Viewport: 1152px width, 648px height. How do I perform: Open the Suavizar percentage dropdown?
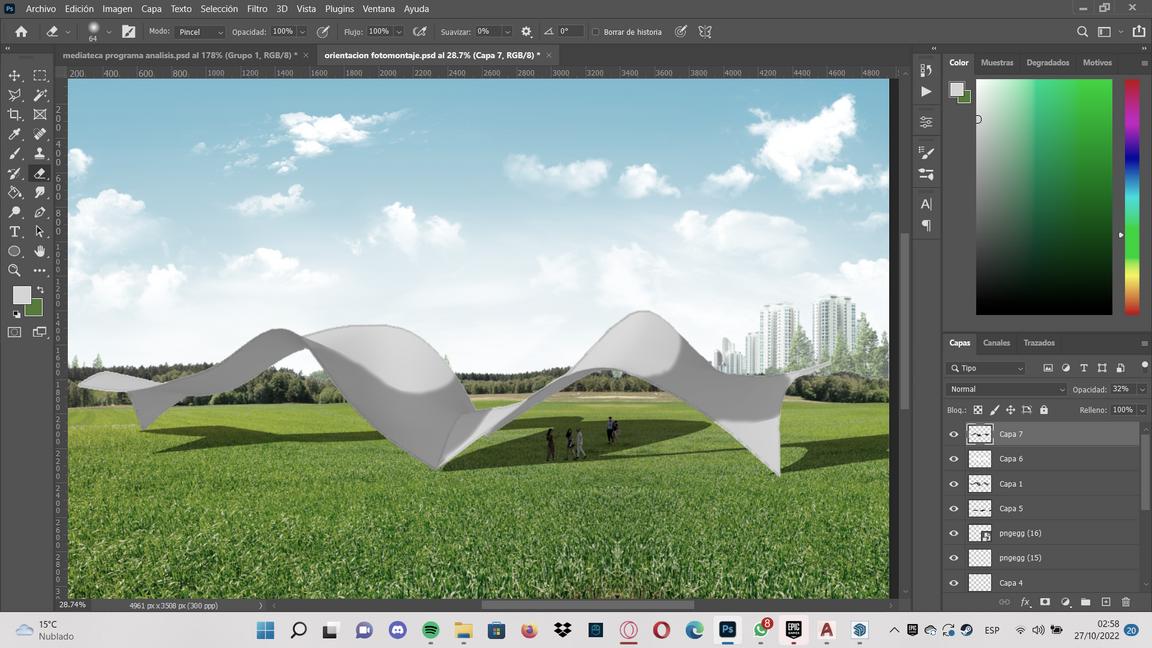[x=507, y=32]
